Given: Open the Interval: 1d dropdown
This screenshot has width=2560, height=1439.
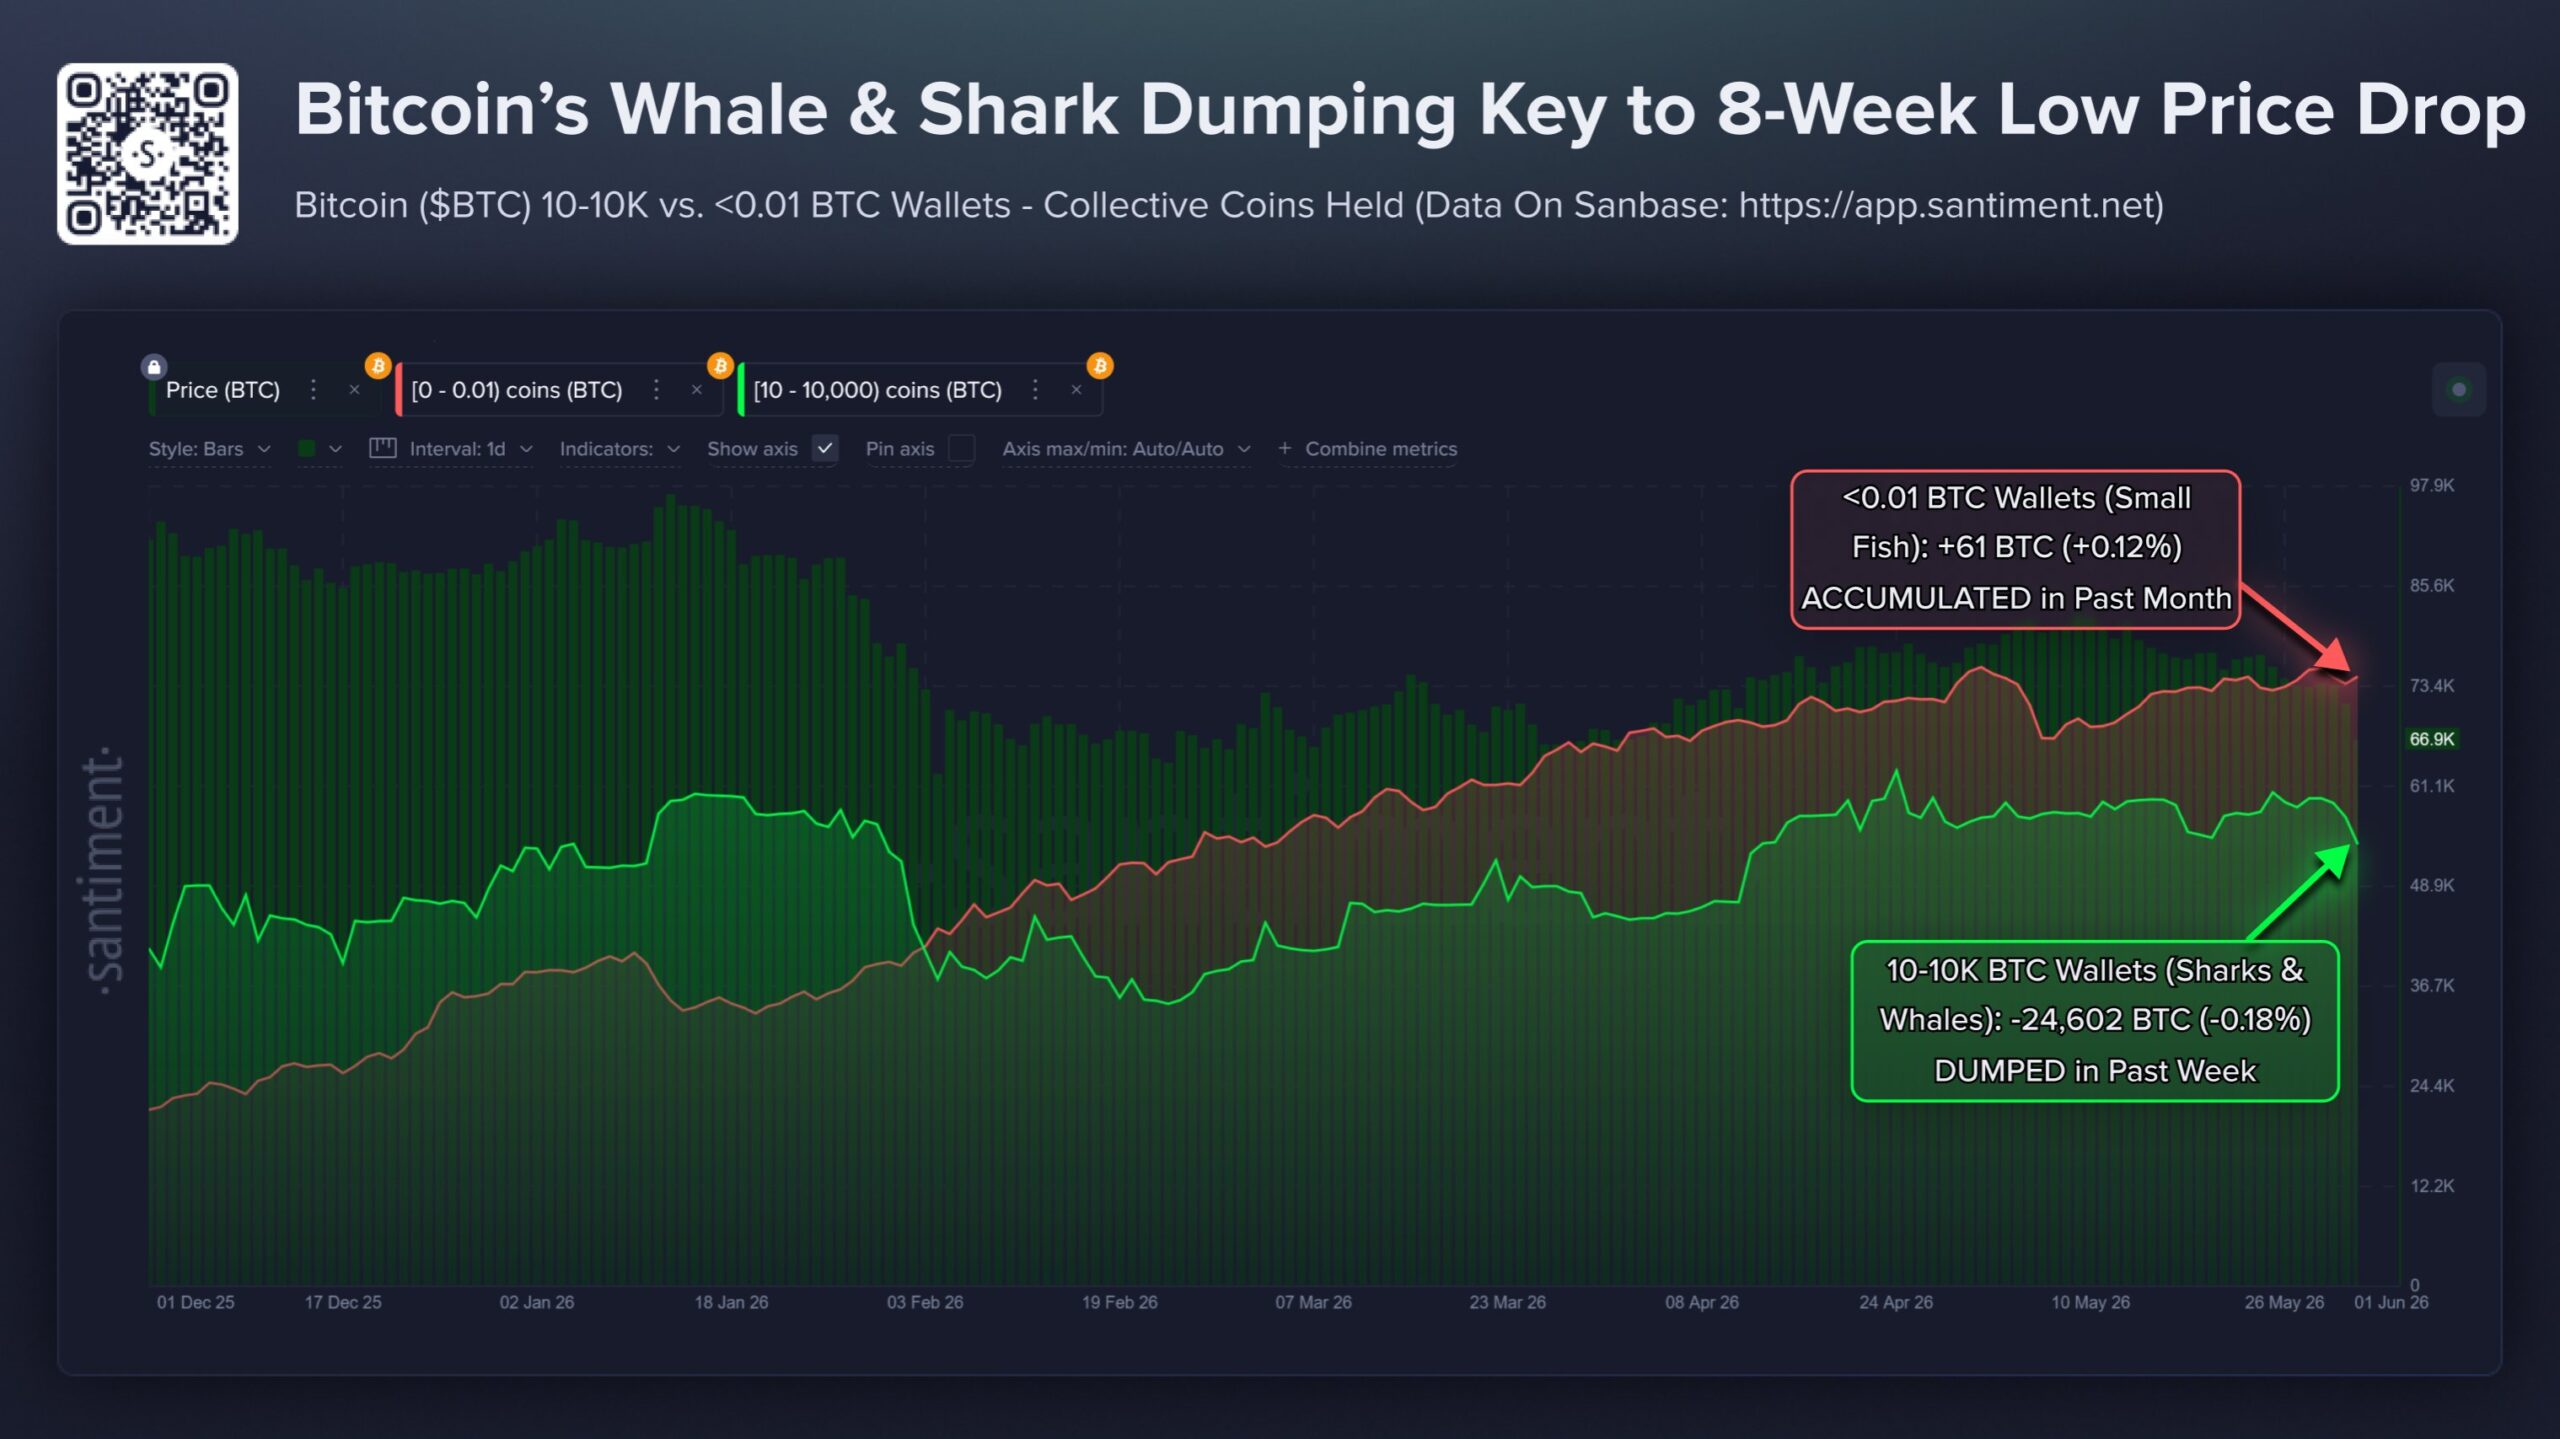Looking at the screenshot, I should pyautogui.click(x=470, y=449).
